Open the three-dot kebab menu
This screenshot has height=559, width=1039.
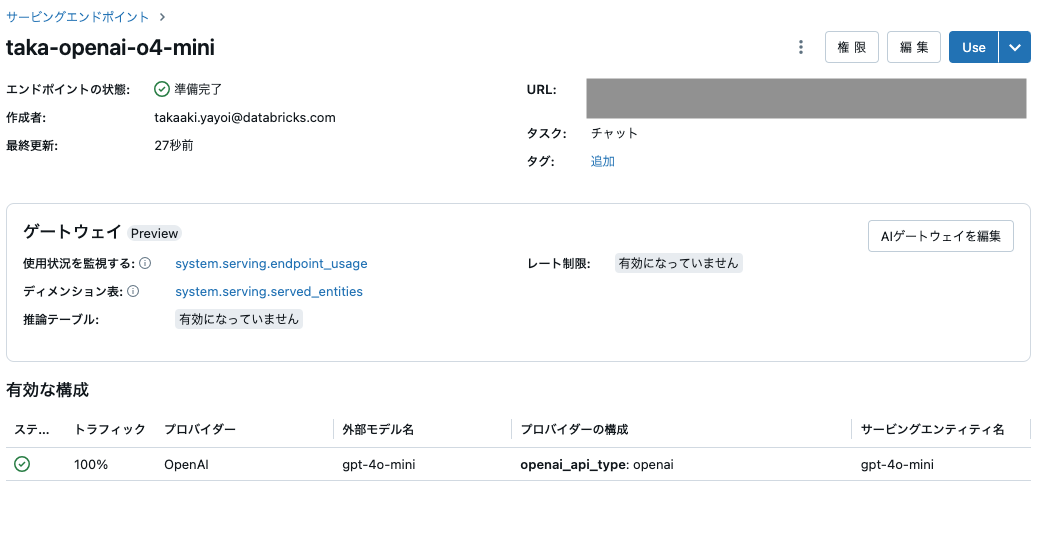800,47
